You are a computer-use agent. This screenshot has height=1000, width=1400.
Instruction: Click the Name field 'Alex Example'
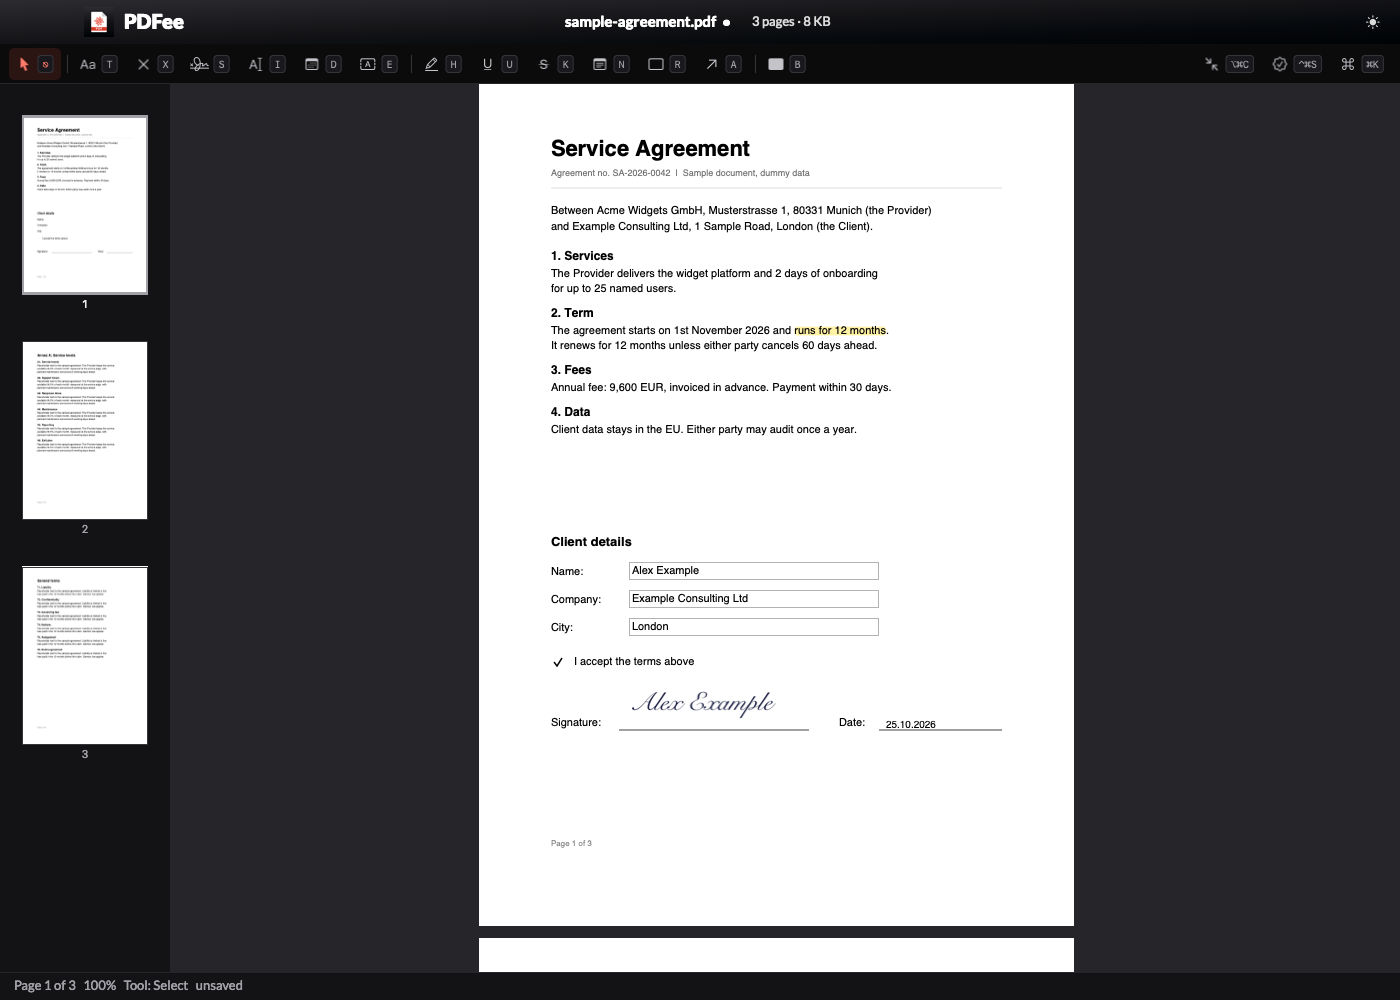(x=754, y=571)
